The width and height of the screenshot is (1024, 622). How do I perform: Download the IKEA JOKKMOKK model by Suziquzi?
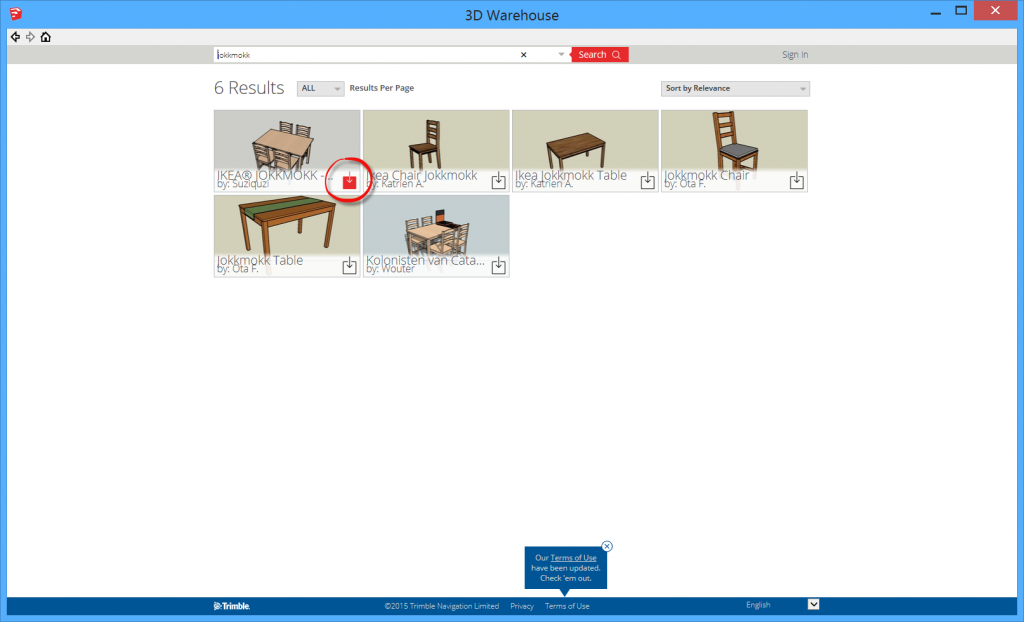348,180
